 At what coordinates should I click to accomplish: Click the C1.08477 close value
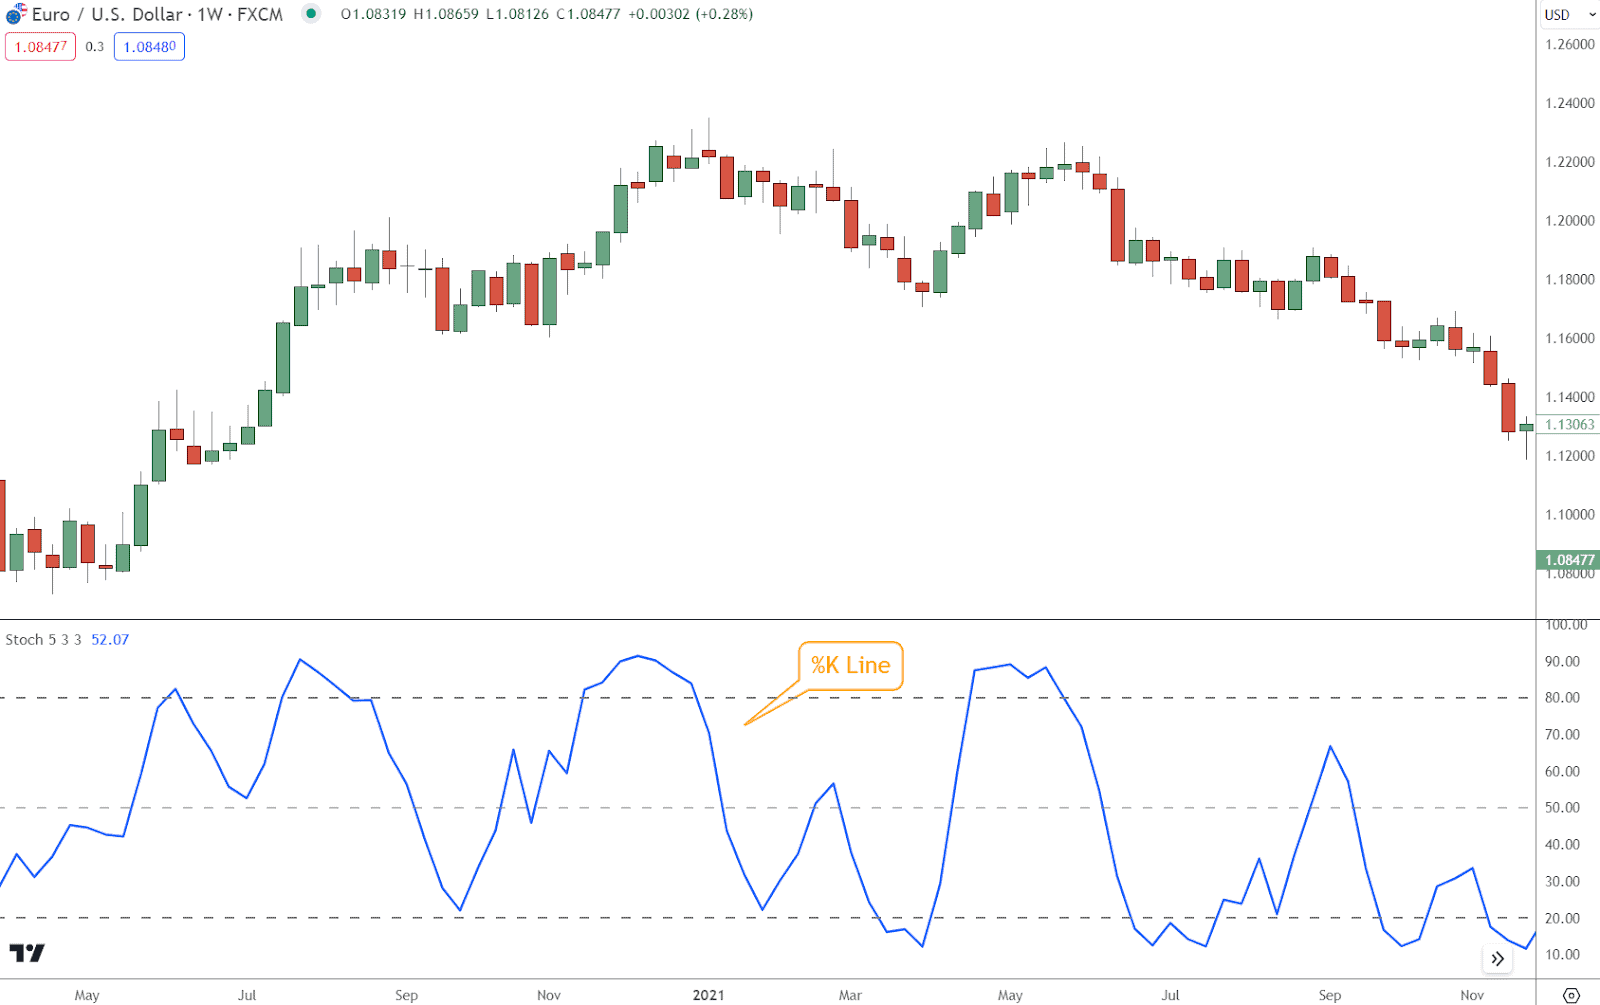[x=588, y=14]
